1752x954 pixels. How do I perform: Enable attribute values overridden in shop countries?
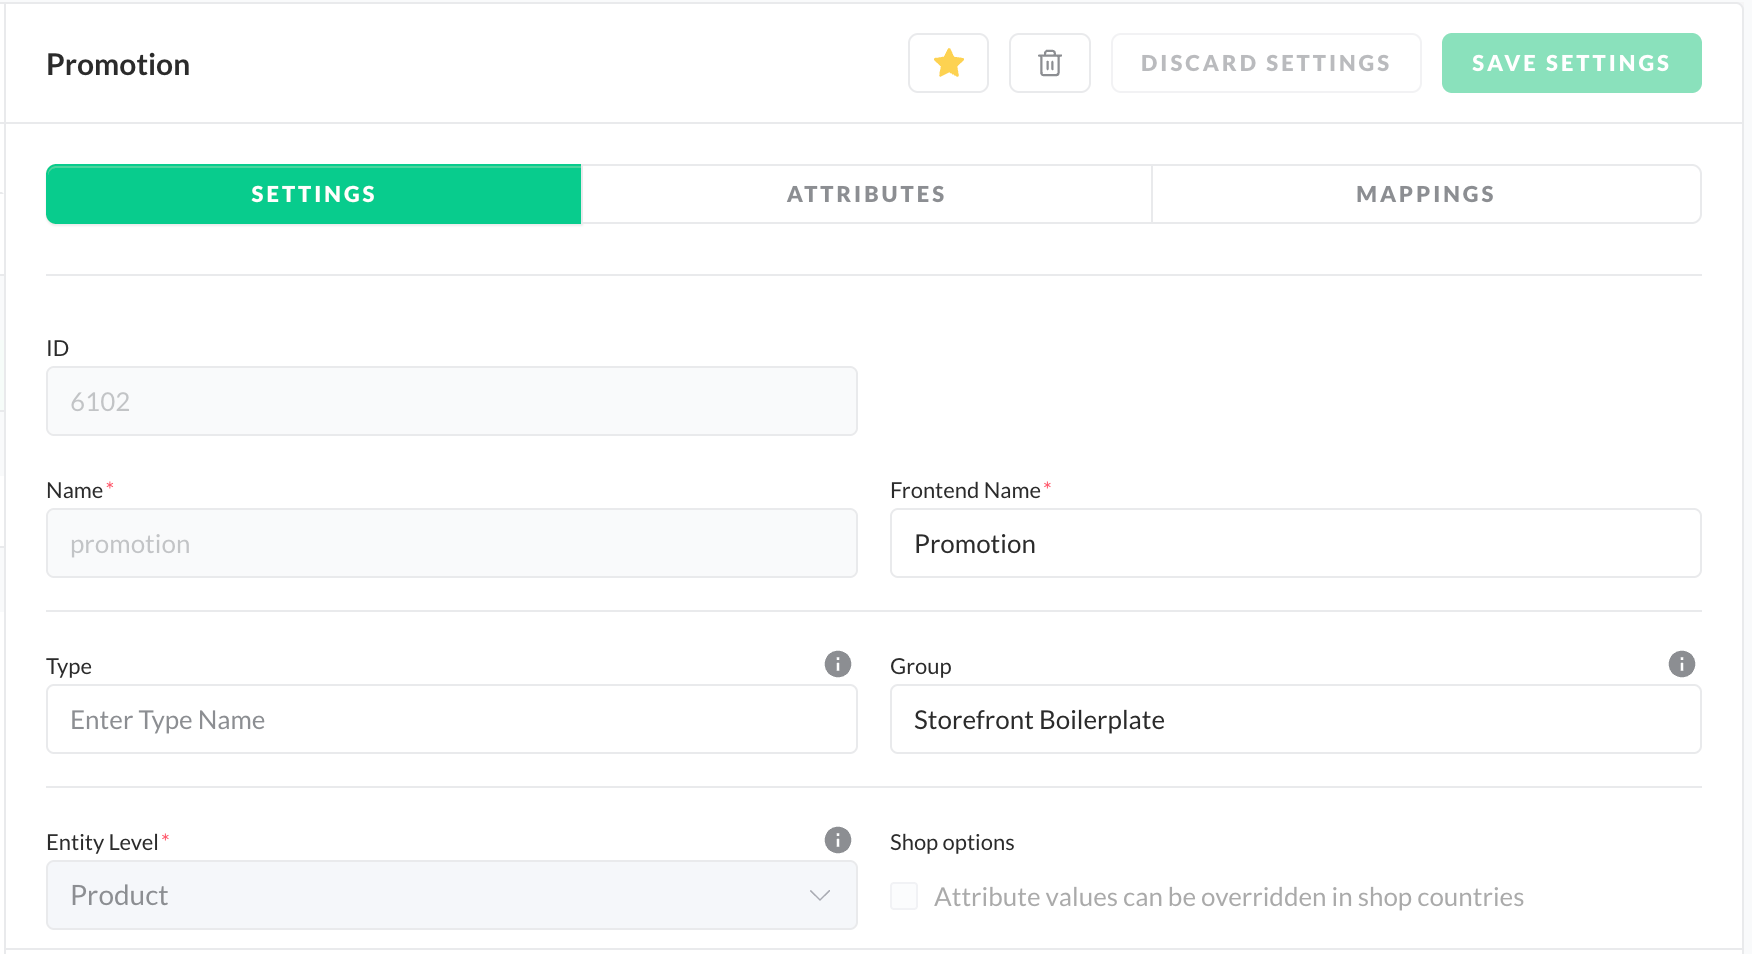tap(904, 896)
